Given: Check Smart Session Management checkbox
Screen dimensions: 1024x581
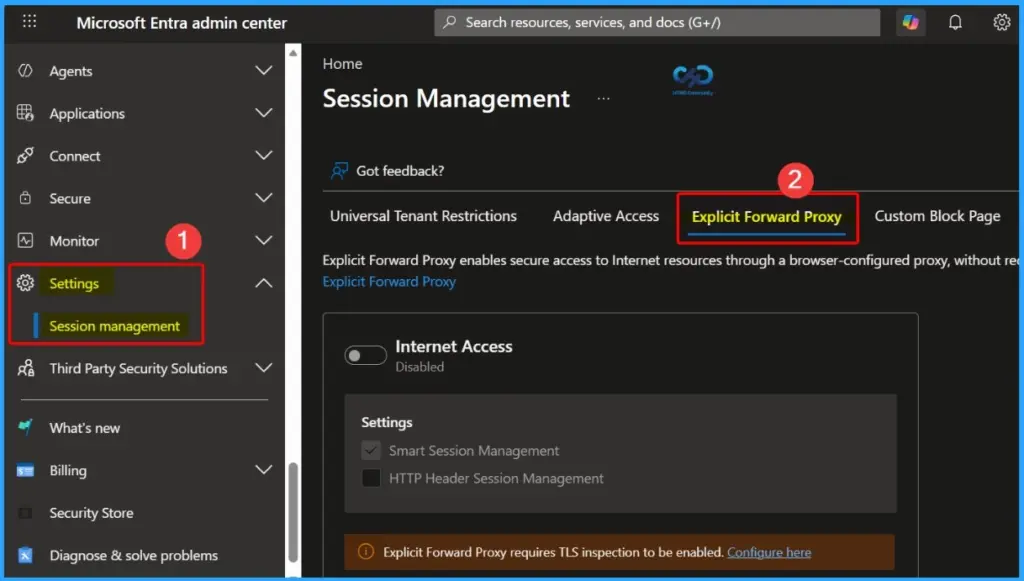Looking at the screenshot, I should point(371,450).
